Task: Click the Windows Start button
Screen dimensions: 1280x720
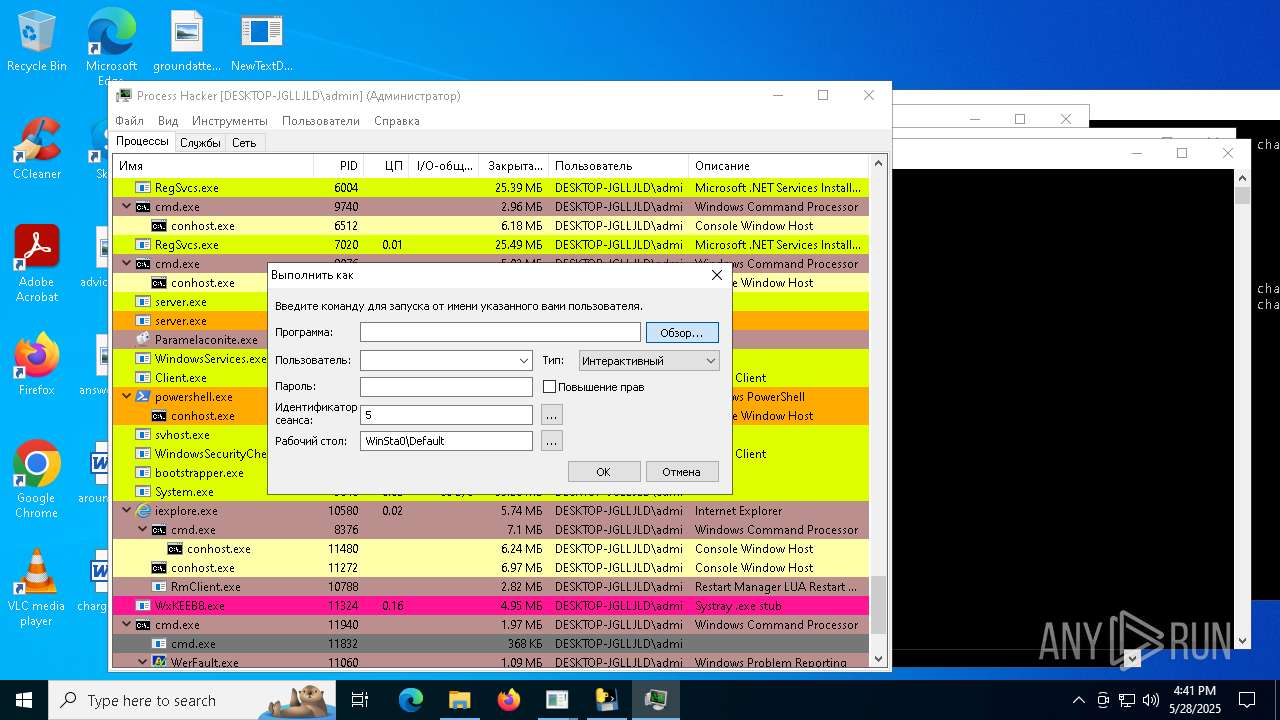Action: point(24,700)
